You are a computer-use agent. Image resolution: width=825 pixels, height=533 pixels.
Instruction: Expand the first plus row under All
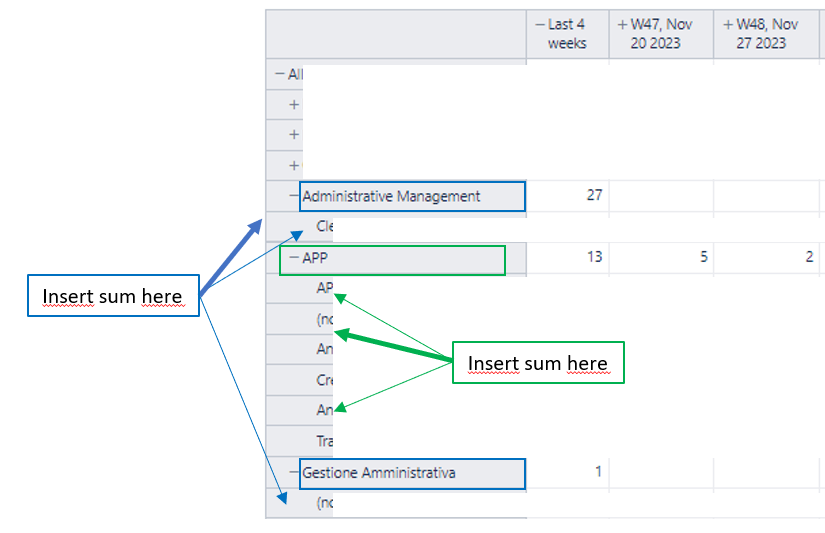click(294, 105)
